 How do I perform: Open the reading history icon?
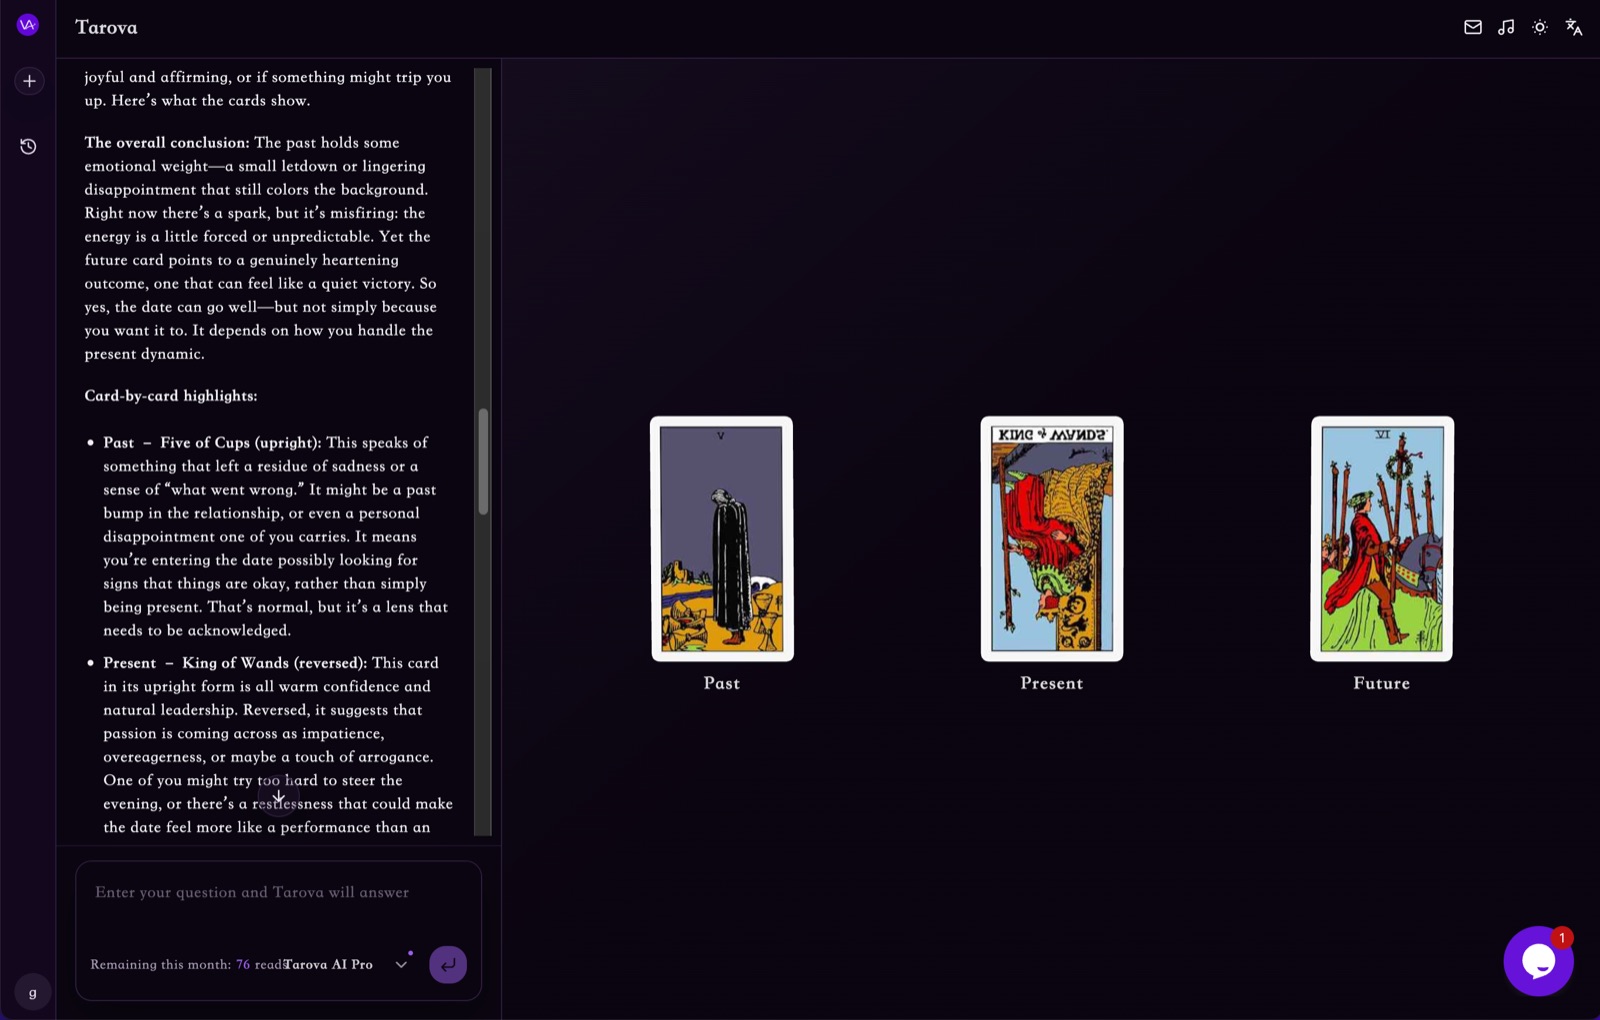[28, 147]
